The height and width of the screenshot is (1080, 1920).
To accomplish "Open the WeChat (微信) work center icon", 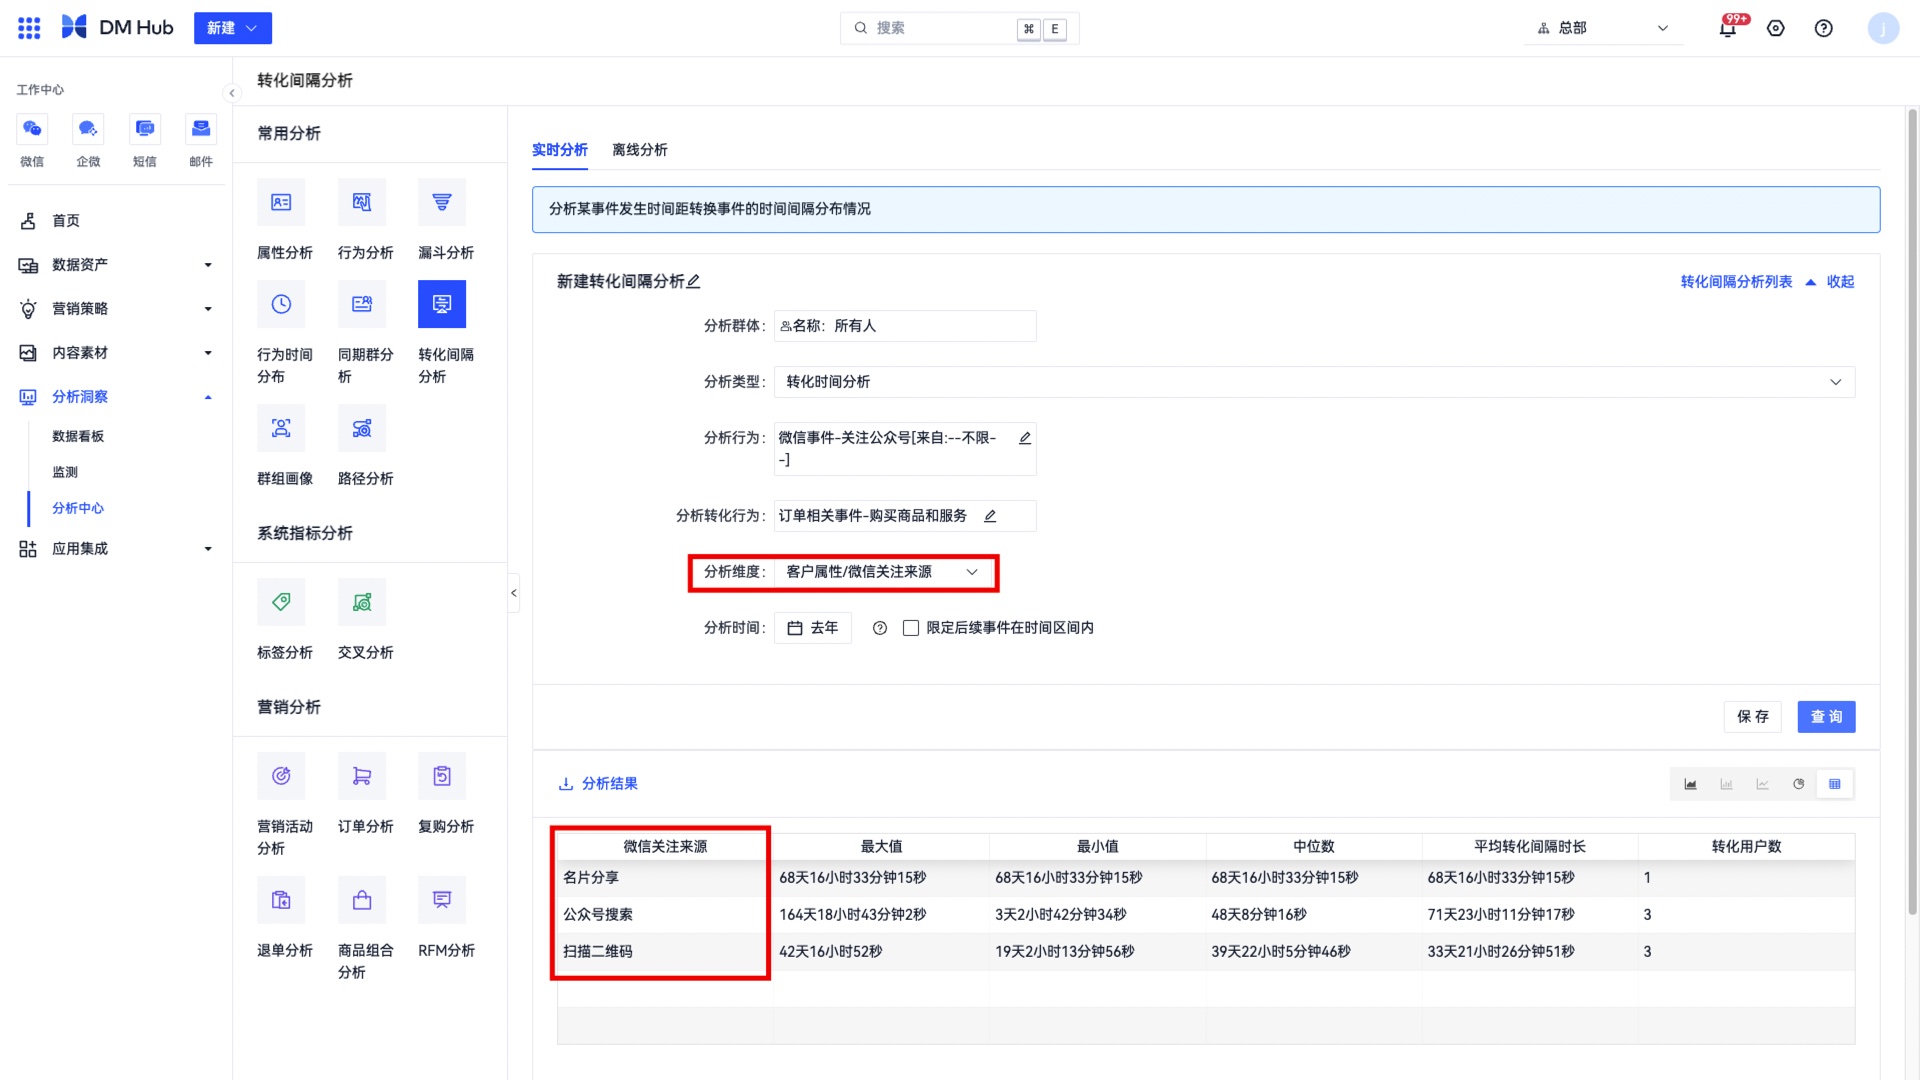I will [x=32, y=129].
